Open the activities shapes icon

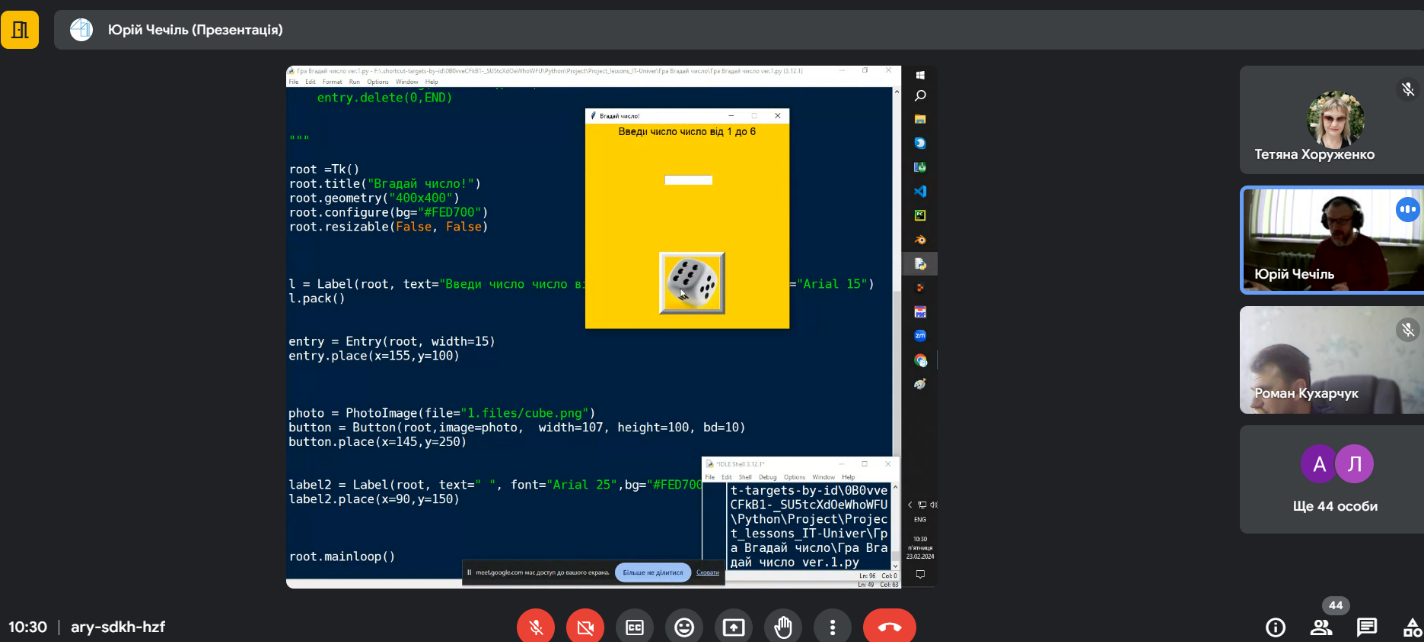(1412, 627)
